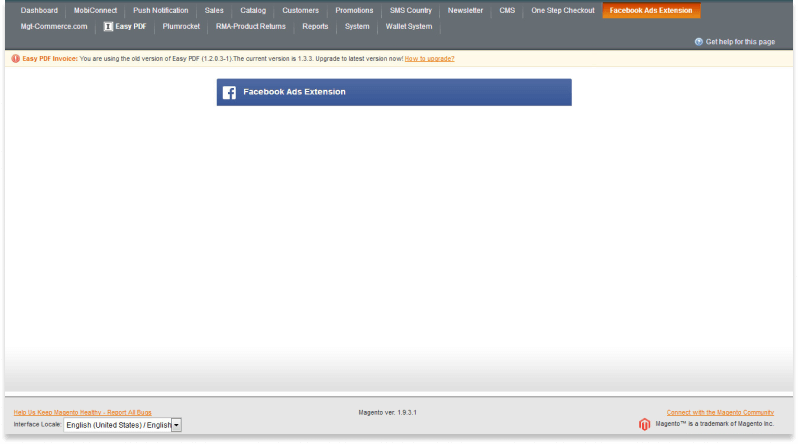Click the Facebook Ads Extension banner title
The height and width of the screenshot is (444, 798).
[294, 92]
